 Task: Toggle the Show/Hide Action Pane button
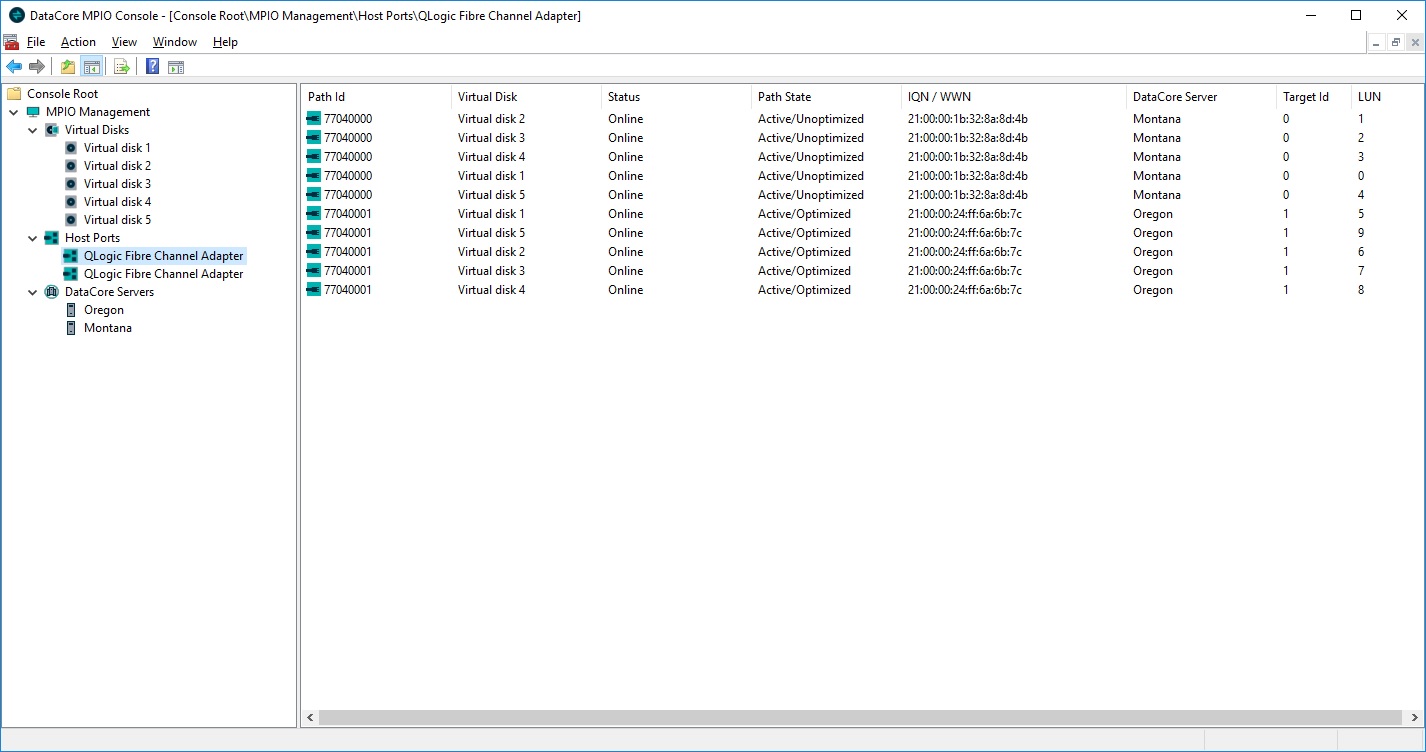[x=176, y=67]
